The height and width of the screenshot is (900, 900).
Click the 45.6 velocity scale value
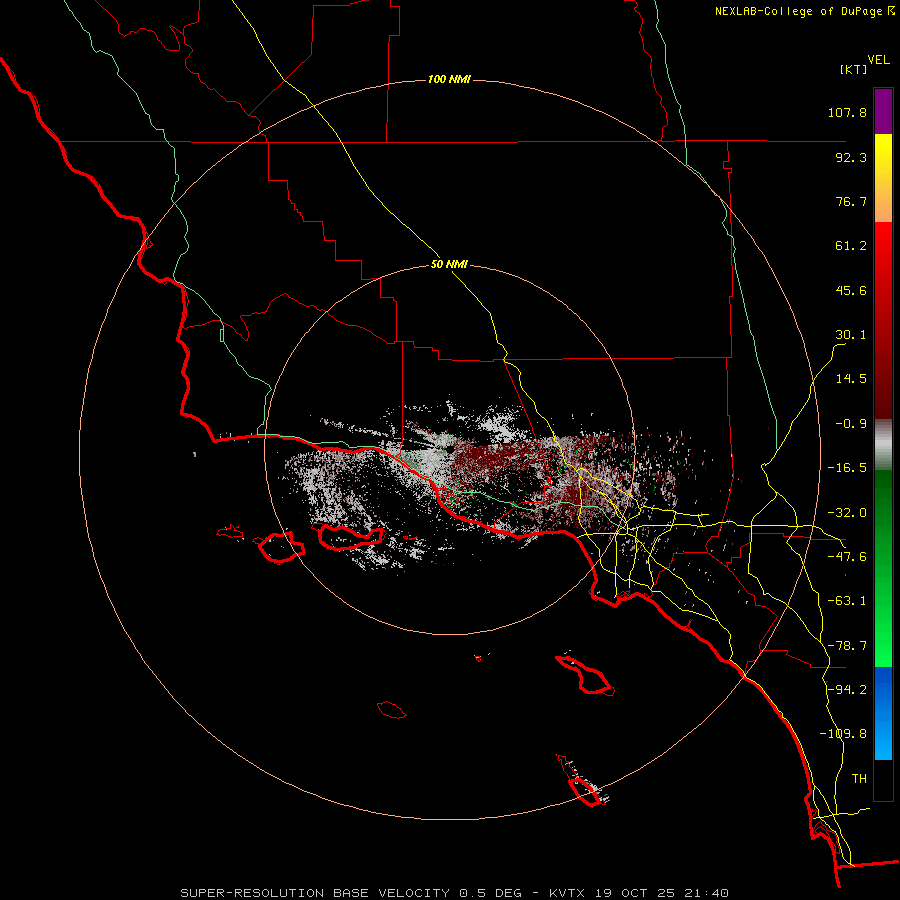point(851,290)
